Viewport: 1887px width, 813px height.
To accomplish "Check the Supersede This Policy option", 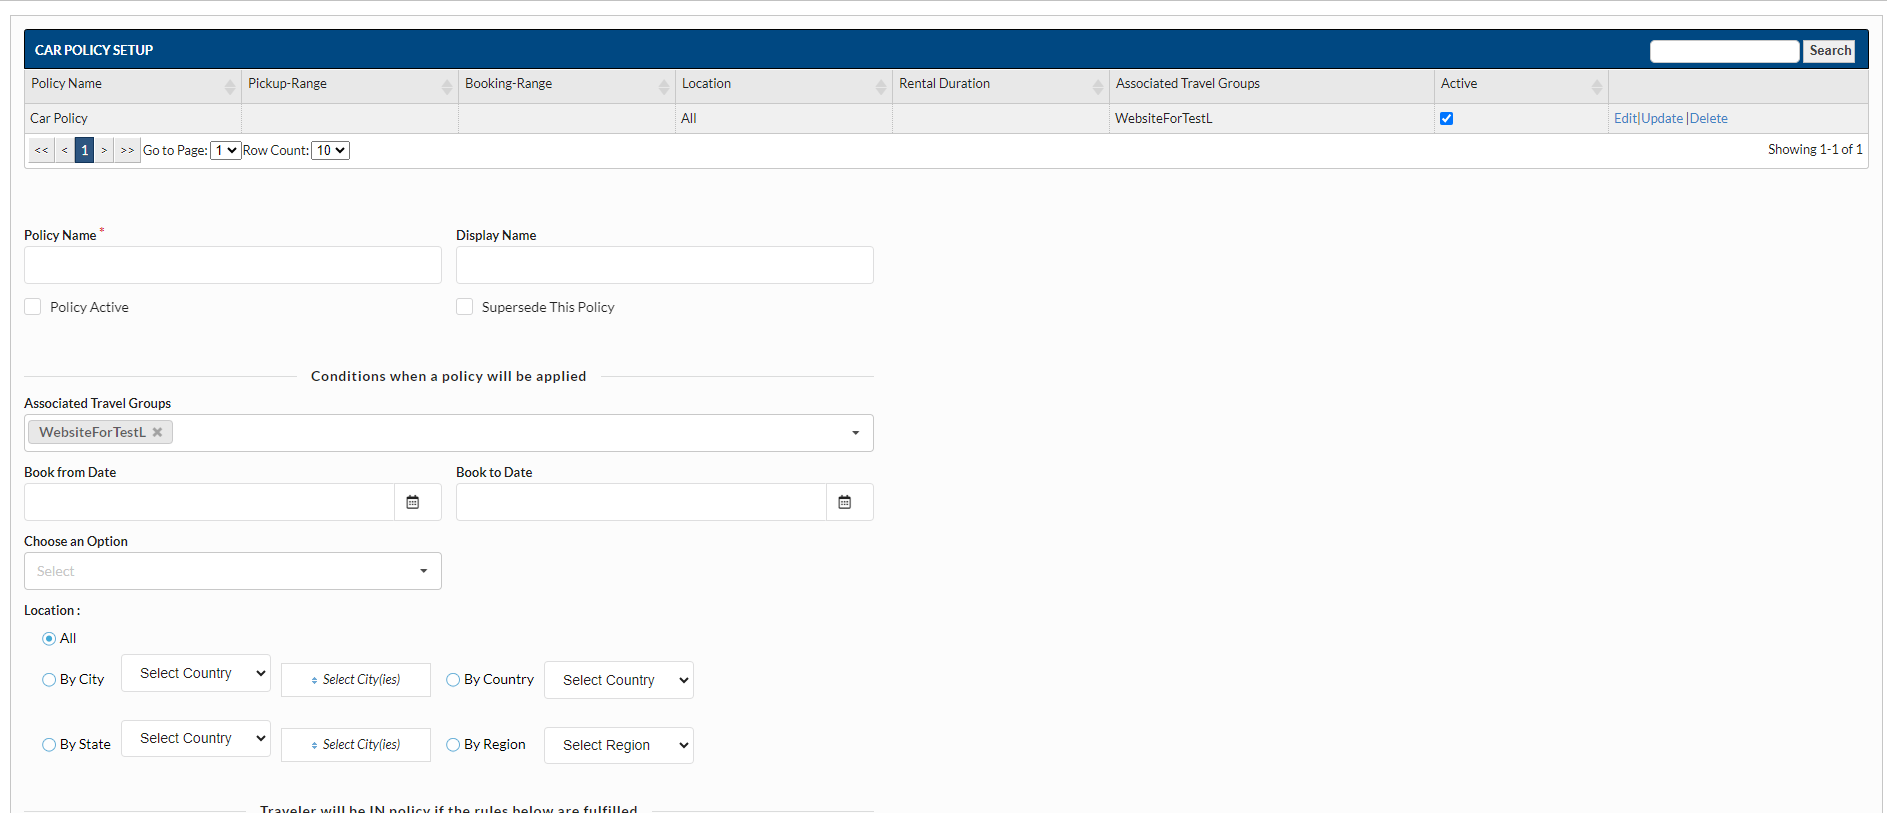I will point(465,307).
